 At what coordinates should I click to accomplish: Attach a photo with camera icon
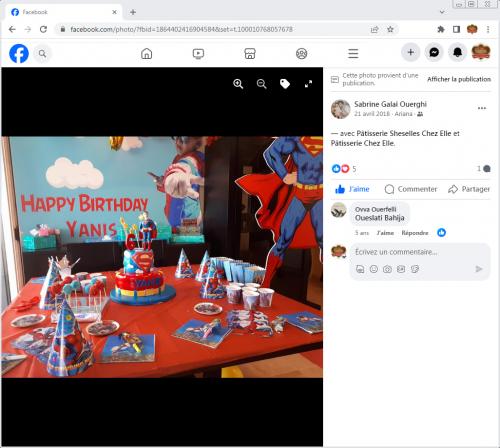(x=387, y=269)
